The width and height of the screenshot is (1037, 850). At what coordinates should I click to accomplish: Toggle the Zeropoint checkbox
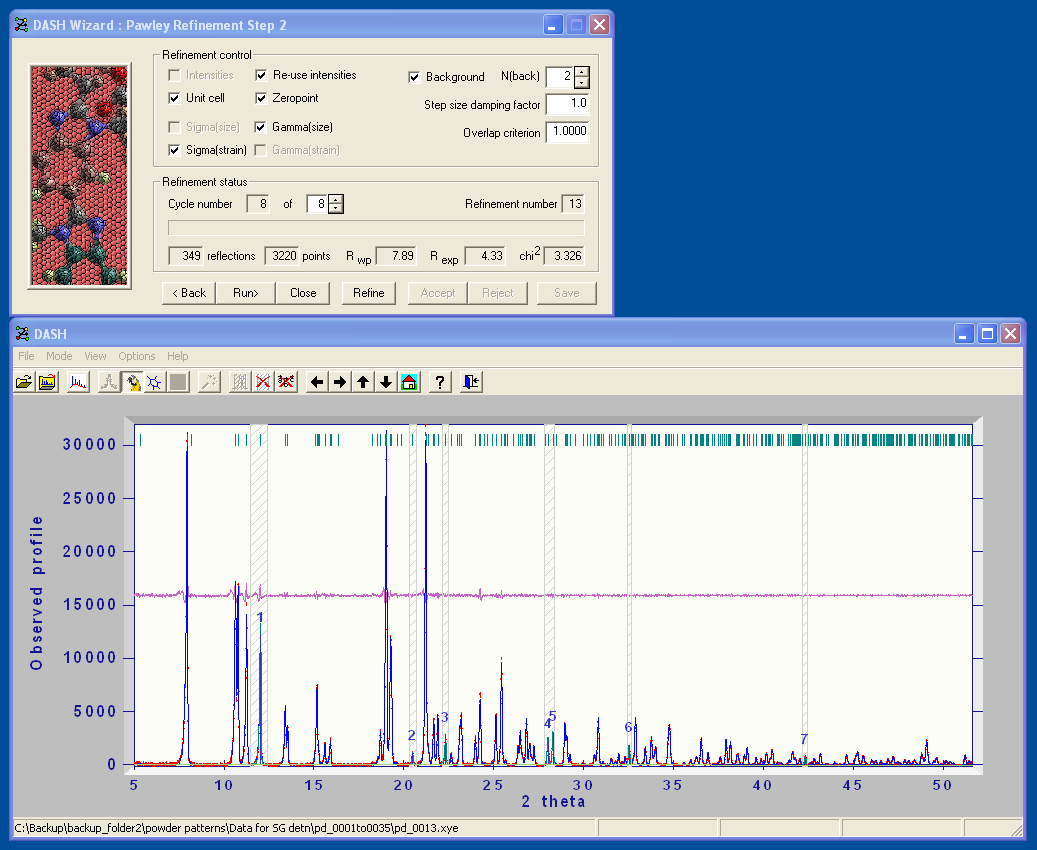261,98
